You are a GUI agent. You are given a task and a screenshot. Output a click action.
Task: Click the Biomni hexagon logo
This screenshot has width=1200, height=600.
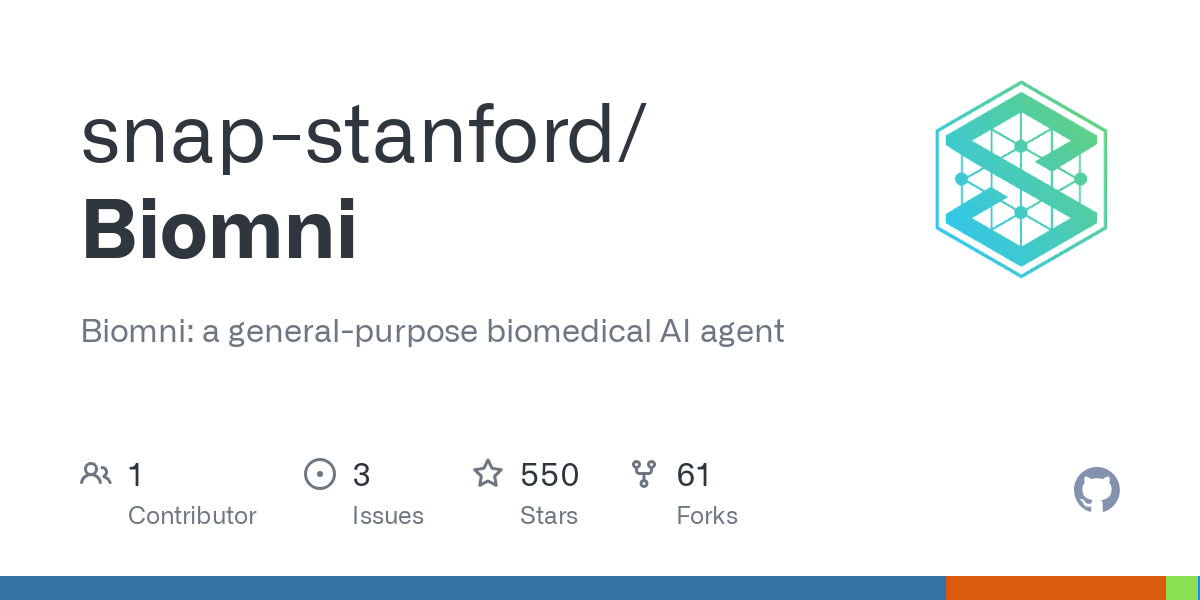[x=1021, y=179]
